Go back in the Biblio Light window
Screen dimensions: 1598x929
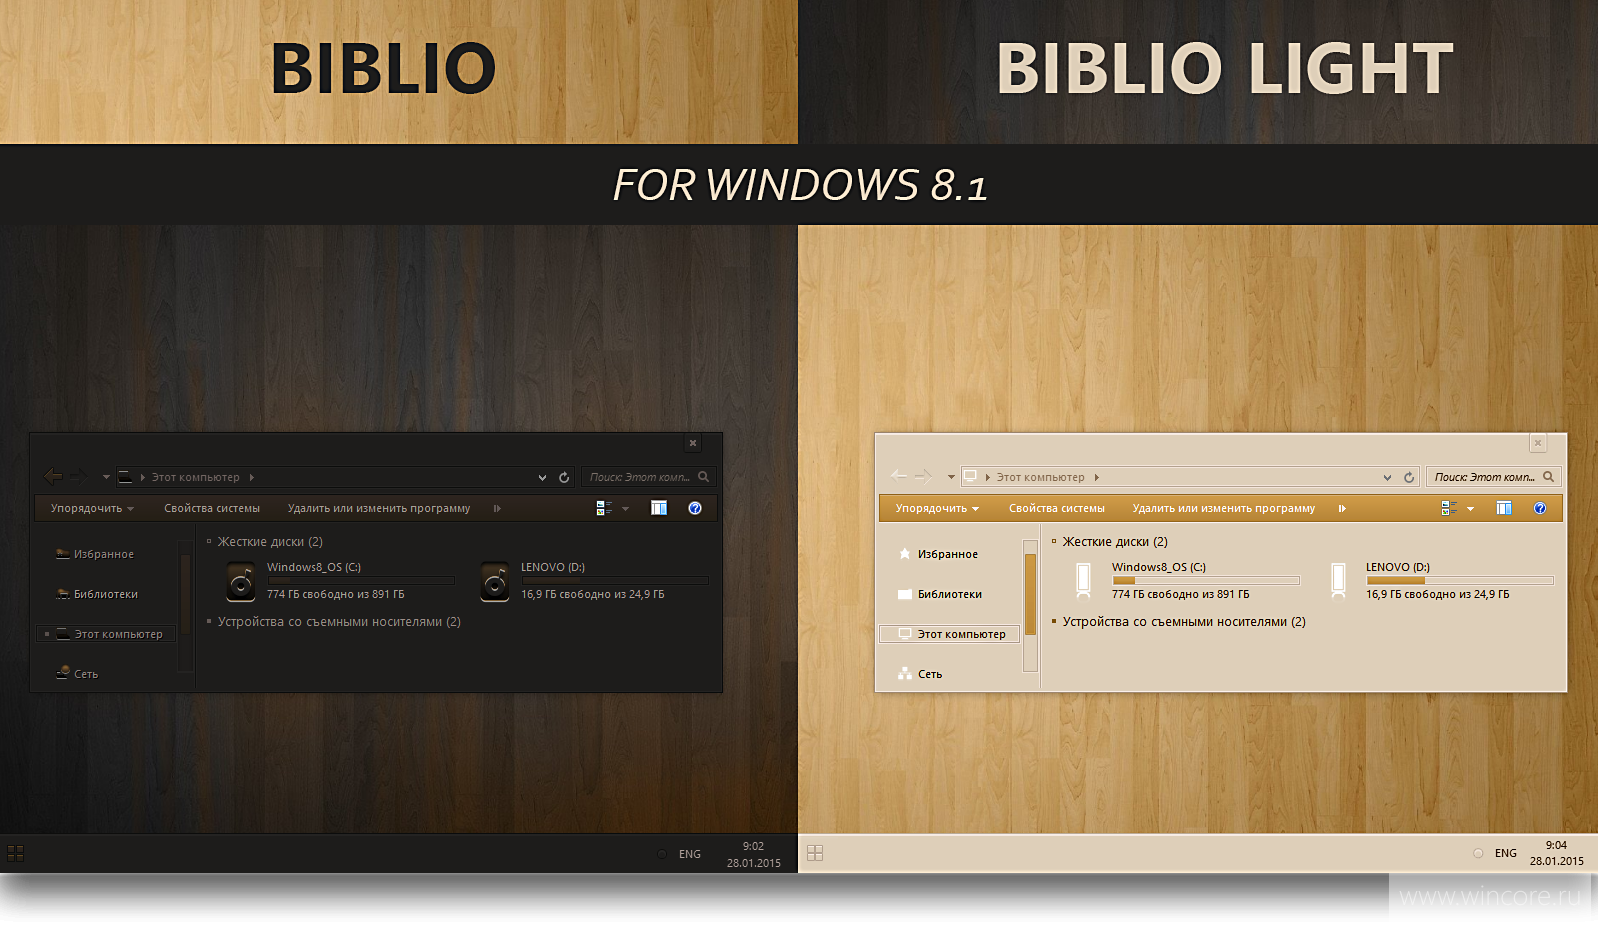(898, 477)
